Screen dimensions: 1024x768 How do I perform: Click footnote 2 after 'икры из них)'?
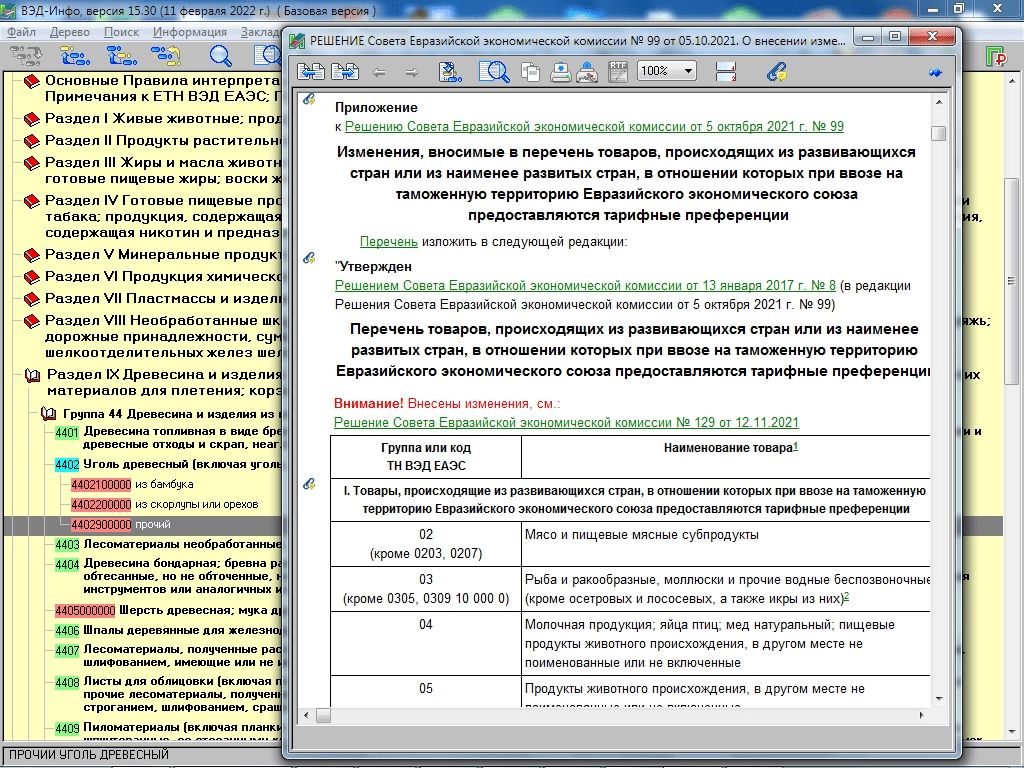846,596
